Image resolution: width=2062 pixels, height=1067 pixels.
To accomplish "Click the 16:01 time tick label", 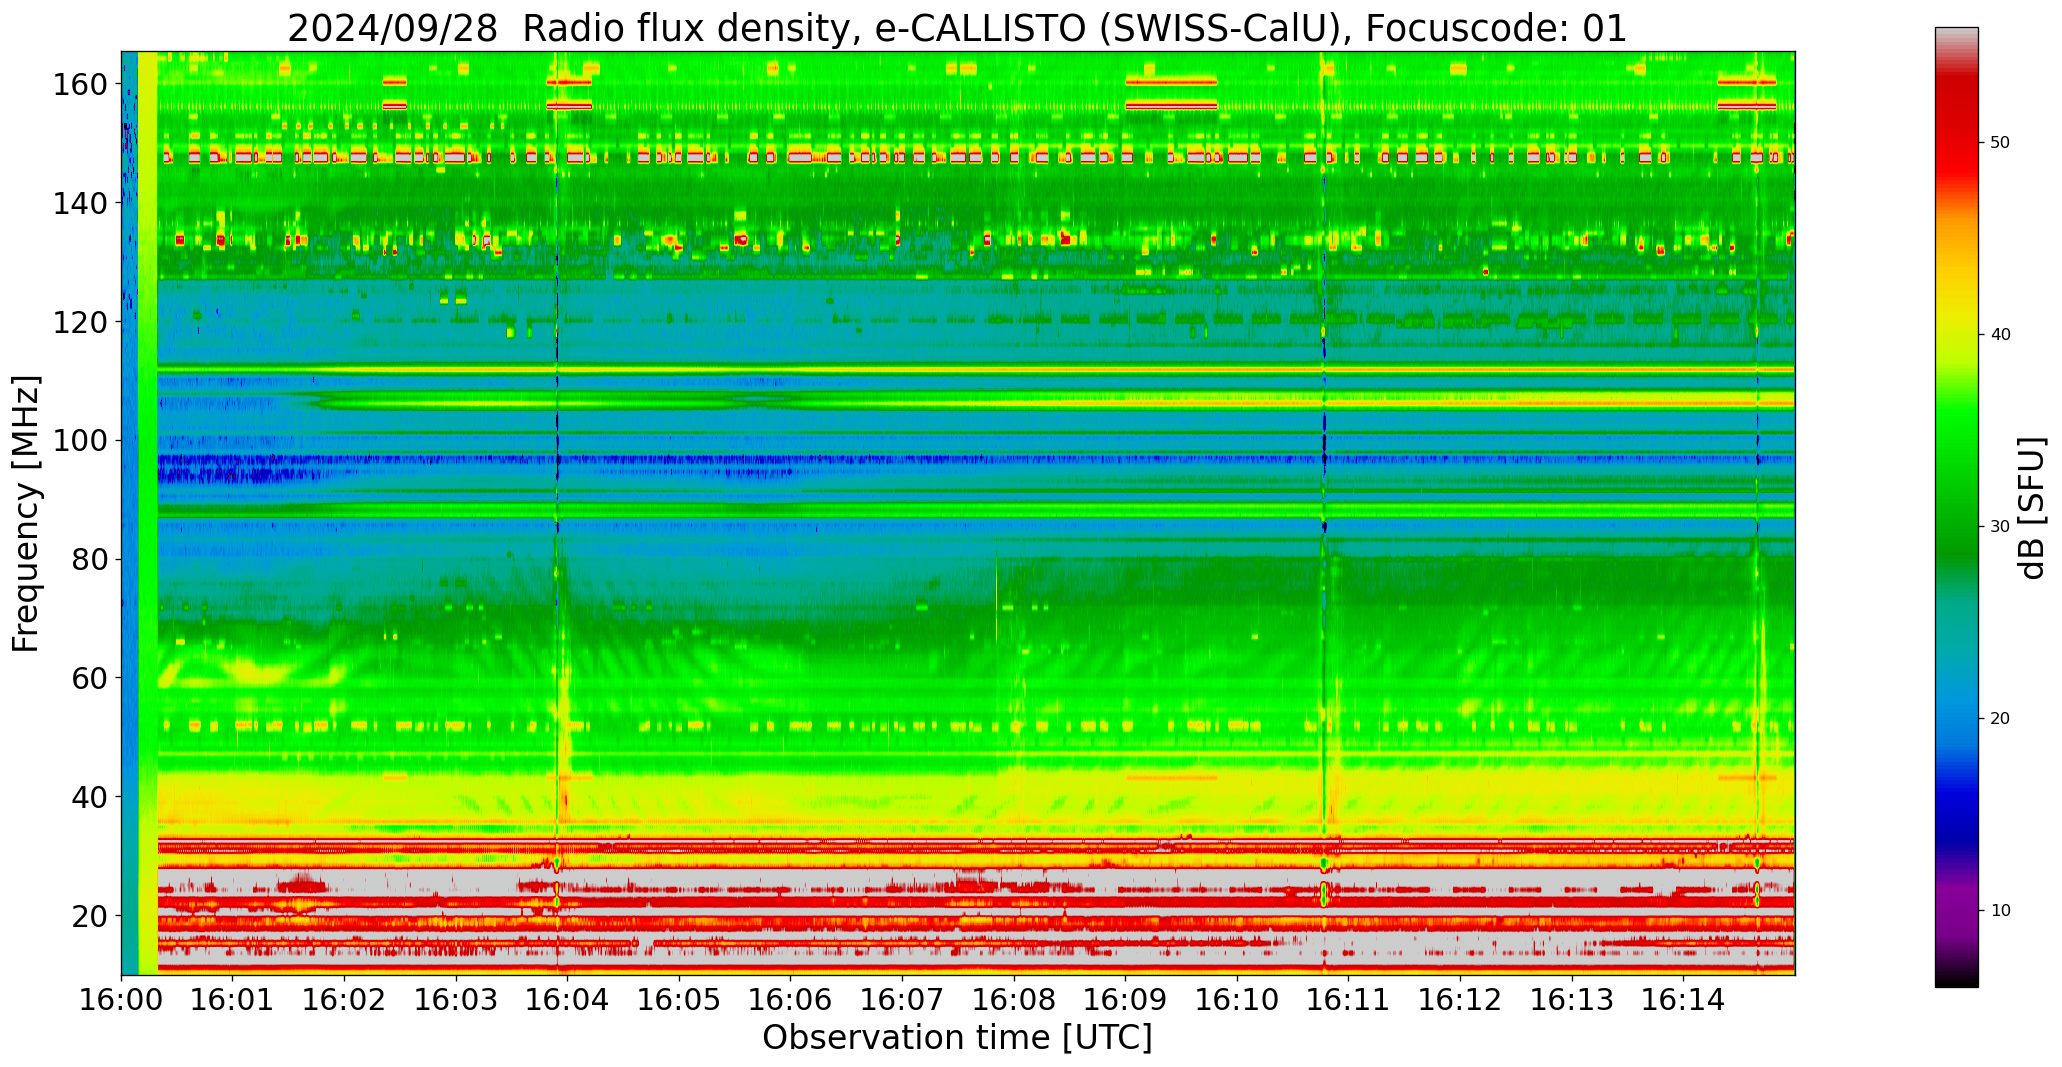I will point(233,999).
